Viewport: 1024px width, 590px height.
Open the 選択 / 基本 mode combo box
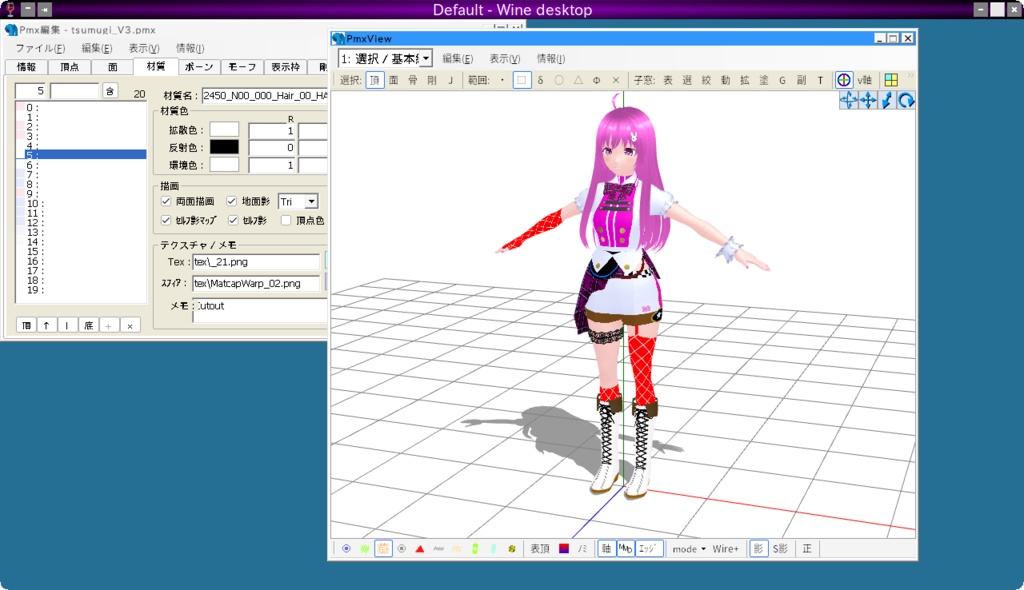pos(385,57)
